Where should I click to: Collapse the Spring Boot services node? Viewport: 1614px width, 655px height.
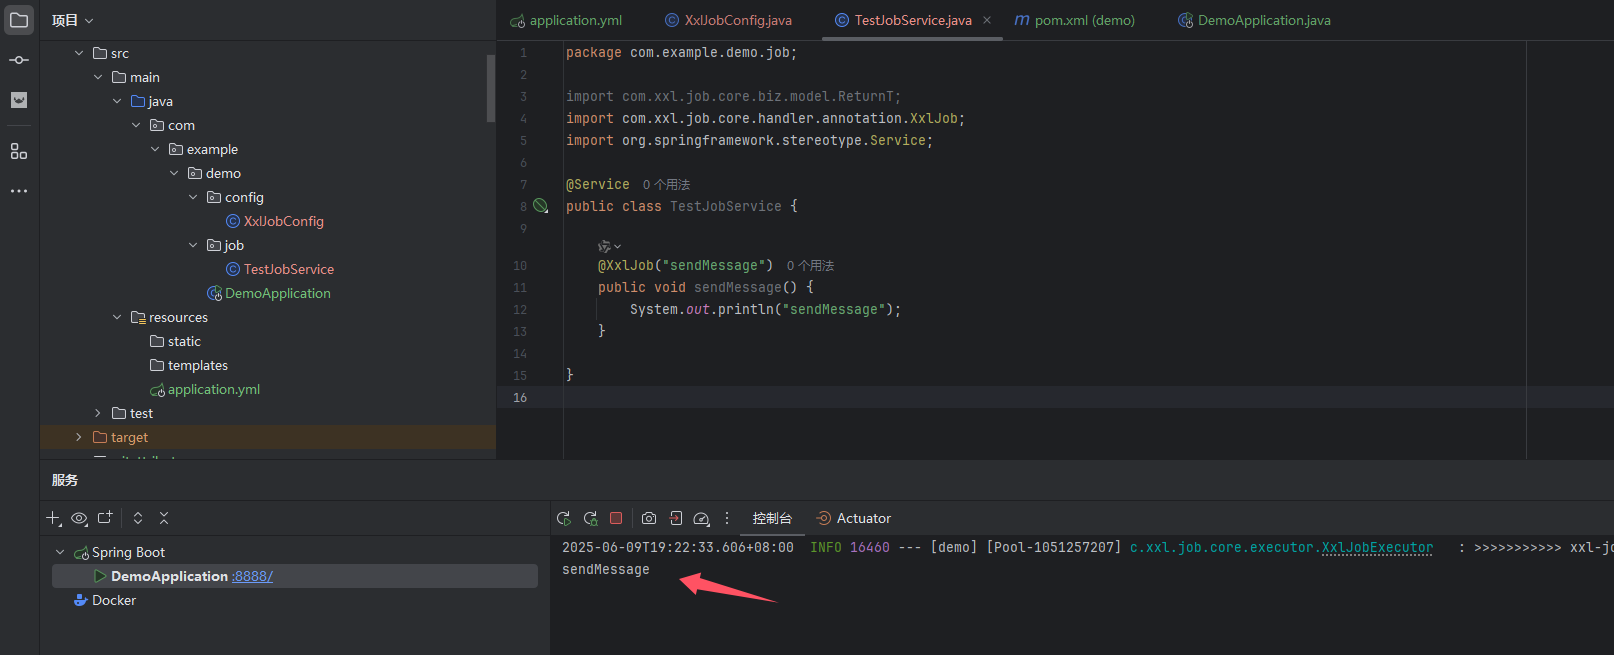(x=60, y=552)
